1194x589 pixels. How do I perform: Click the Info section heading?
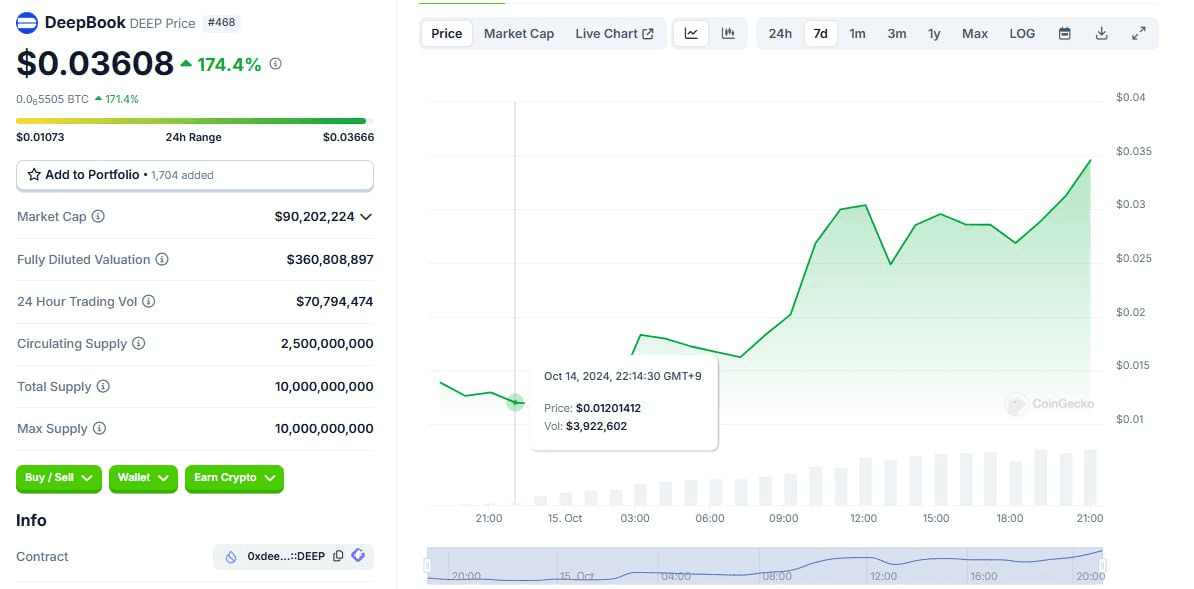click(31, 520)
